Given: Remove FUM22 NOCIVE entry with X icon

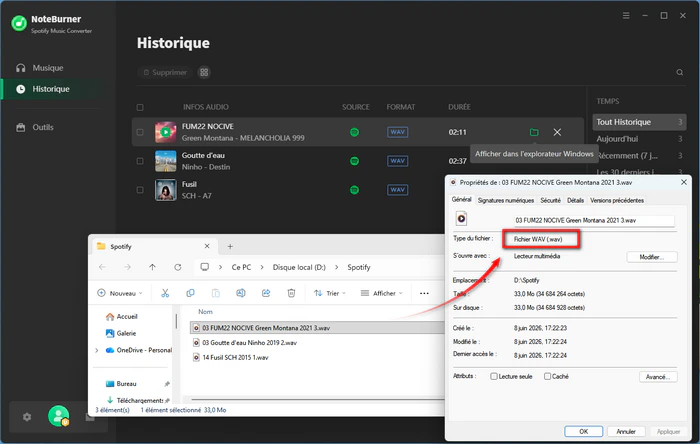Looking at the screenshot, I should pyautogui.click(x=557, y=132).
